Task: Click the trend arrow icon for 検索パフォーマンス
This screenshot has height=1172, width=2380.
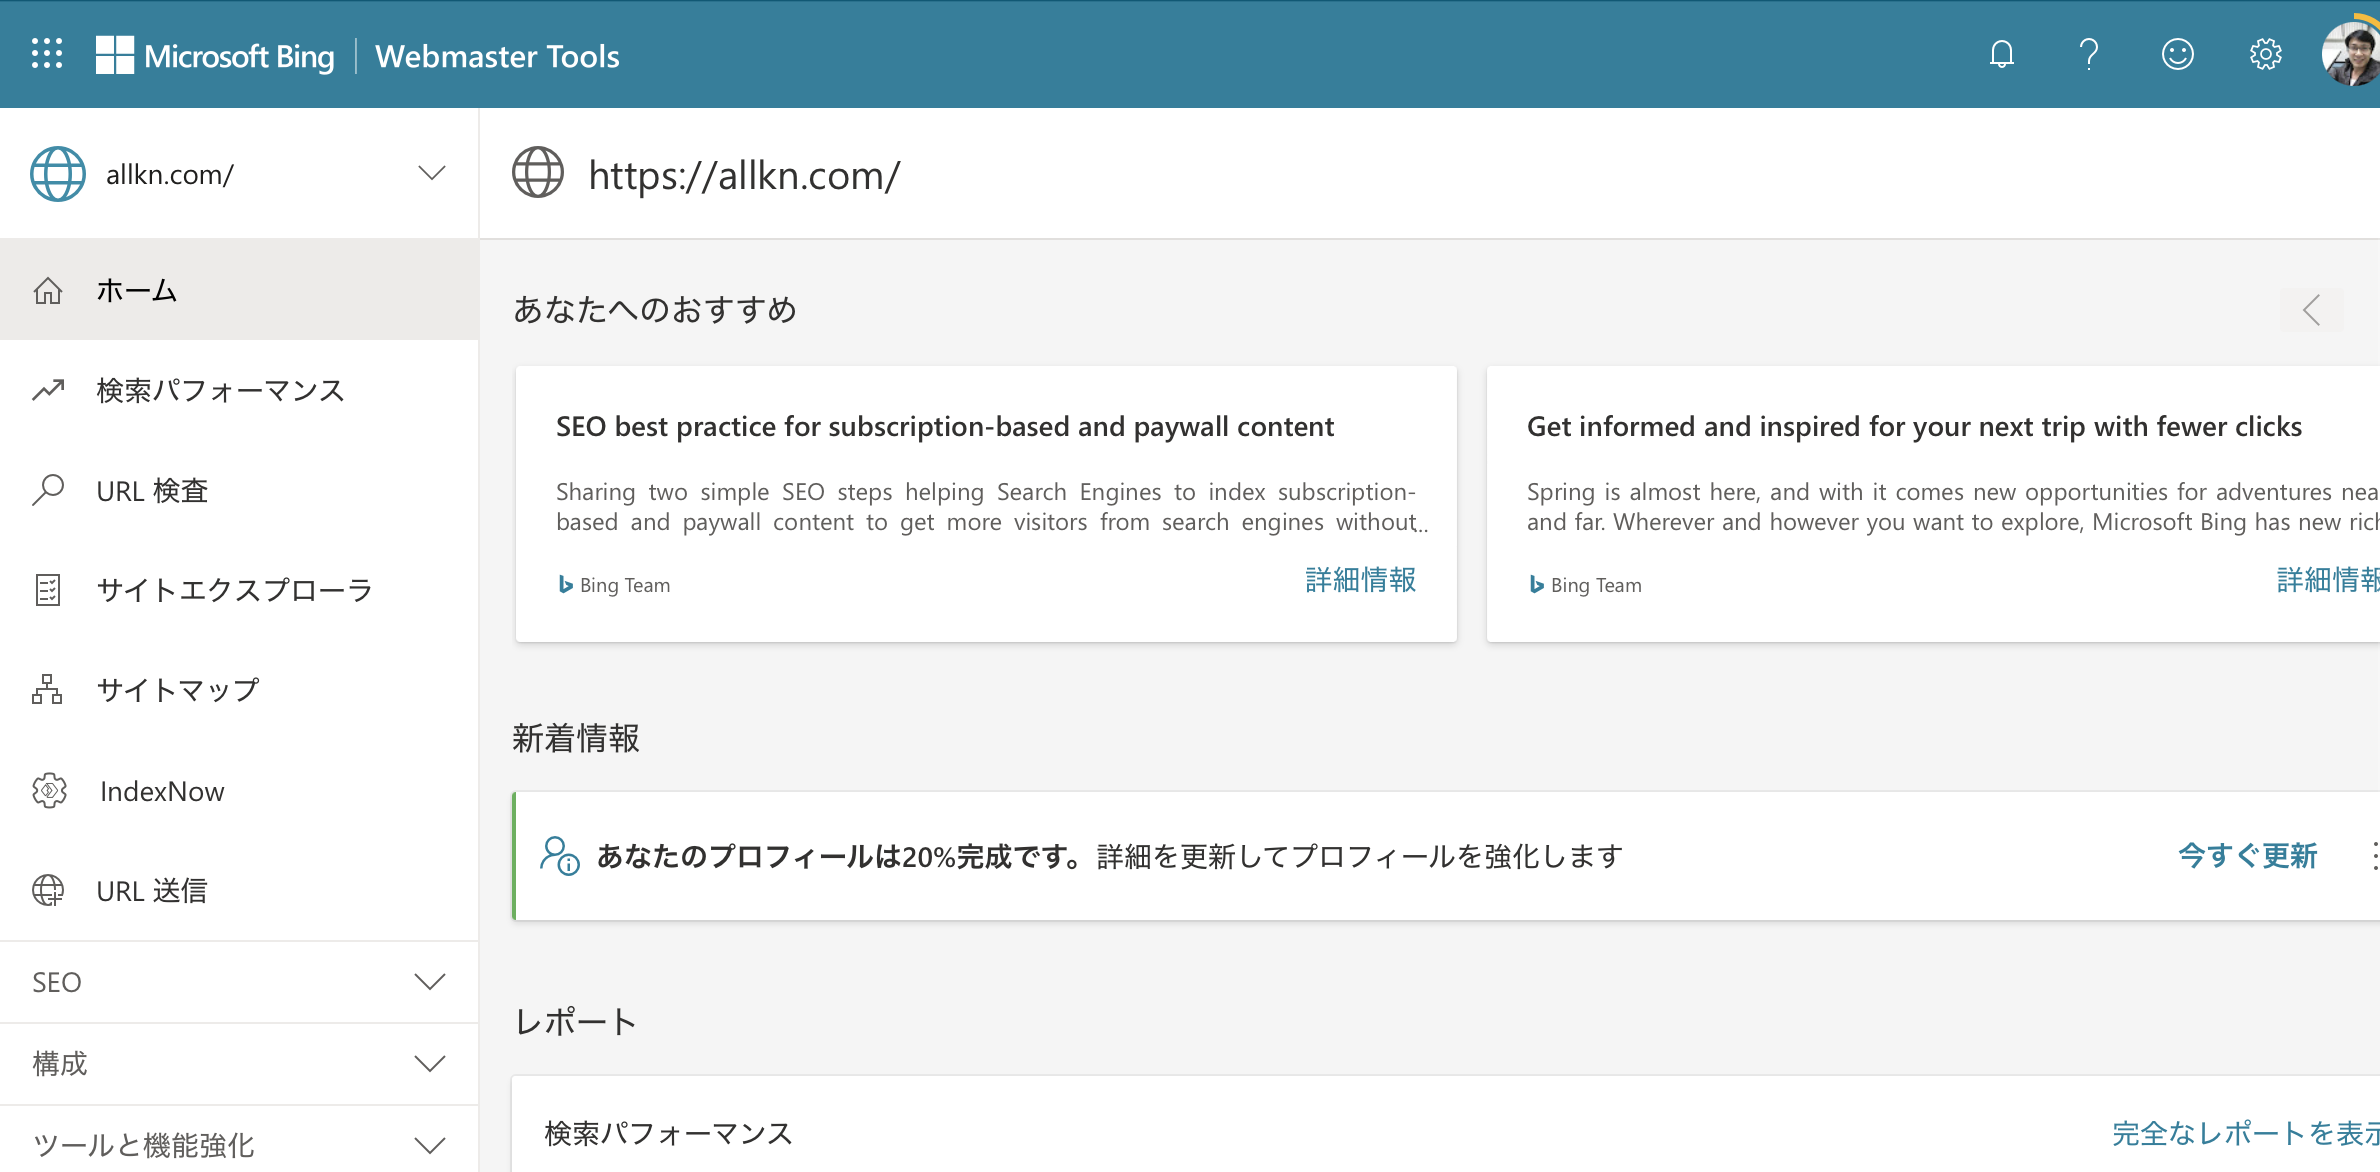Action: tap(48, 390)
